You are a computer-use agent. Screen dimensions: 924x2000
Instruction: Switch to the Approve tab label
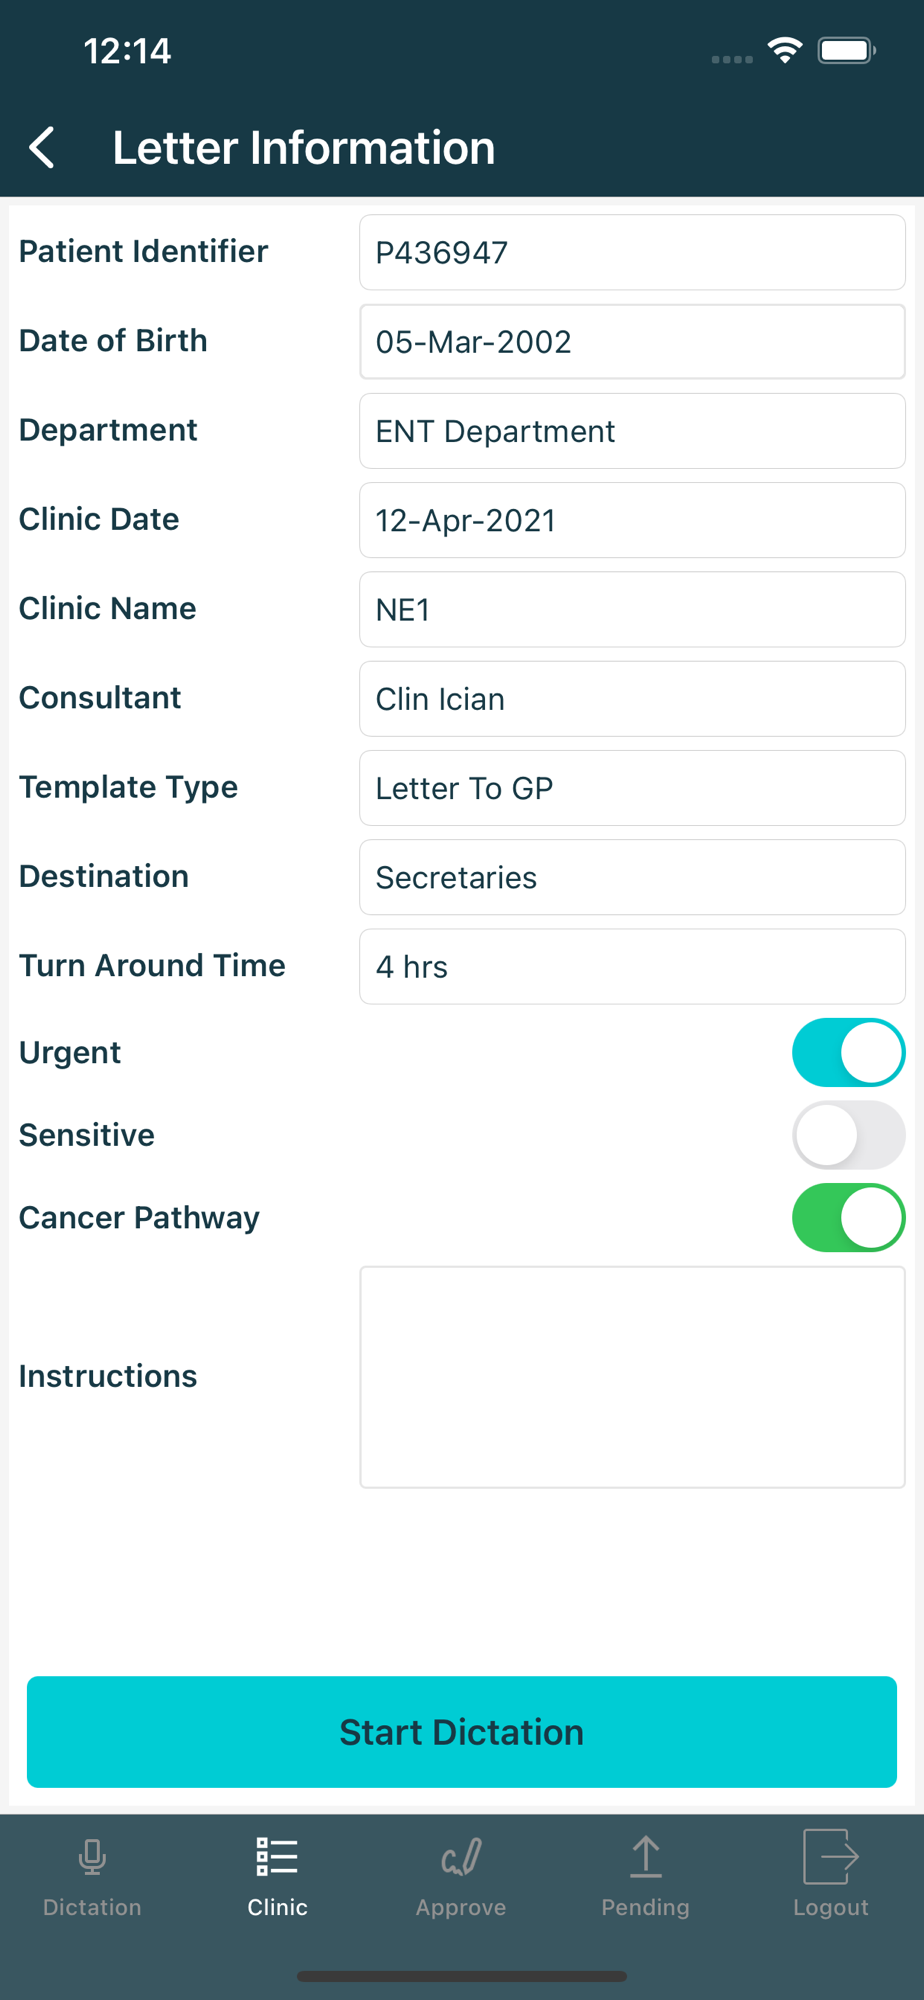461,1907
